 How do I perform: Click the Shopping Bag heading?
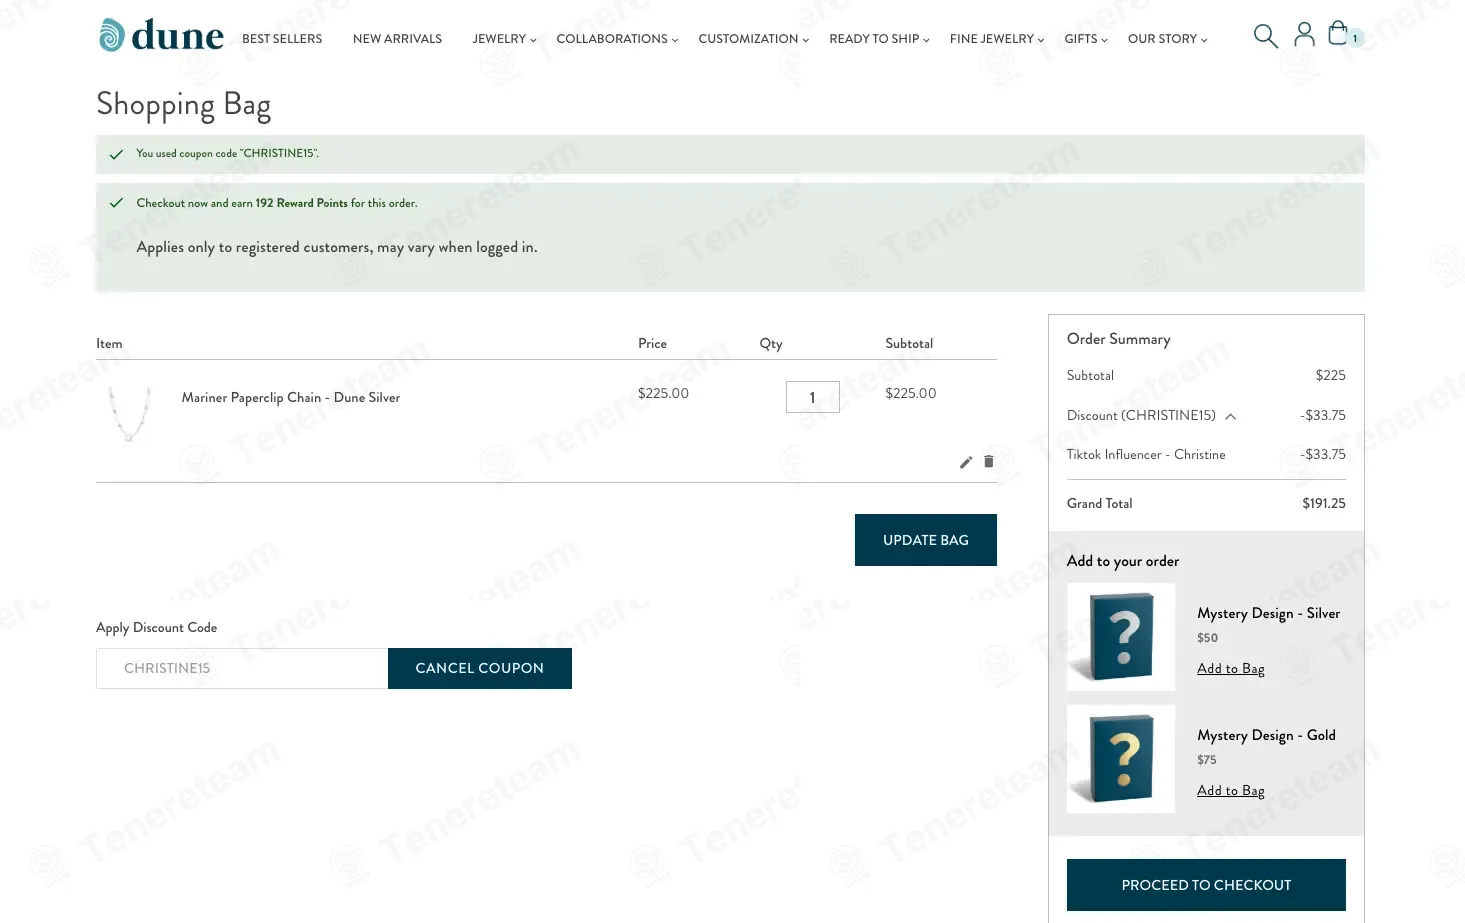[x=184, y=105]
